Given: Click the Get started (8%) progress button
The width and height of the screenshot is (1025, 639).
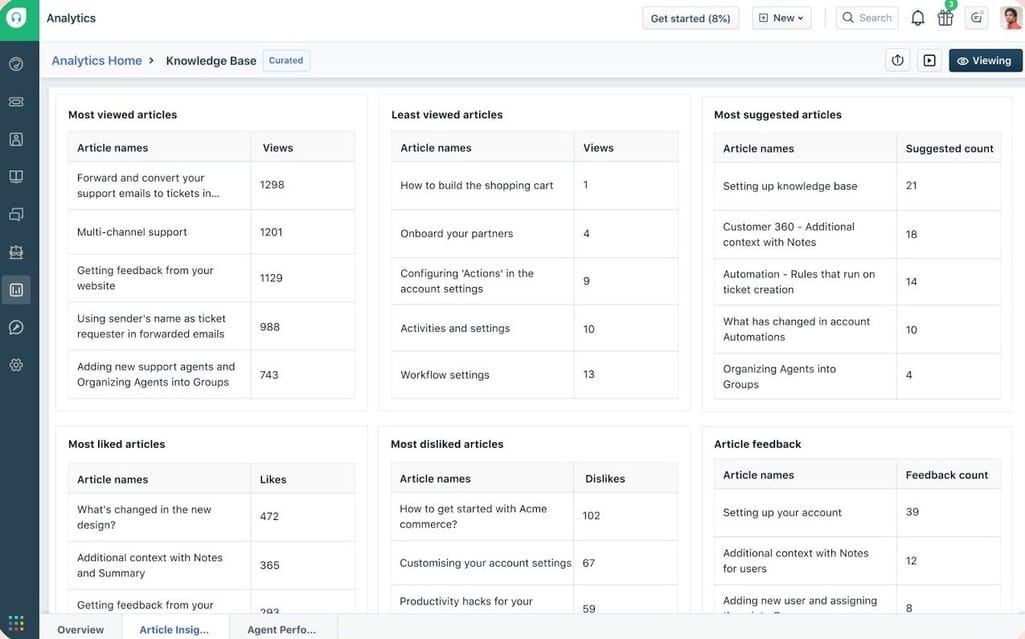Looking at the screenshot, I should [690, 17].
